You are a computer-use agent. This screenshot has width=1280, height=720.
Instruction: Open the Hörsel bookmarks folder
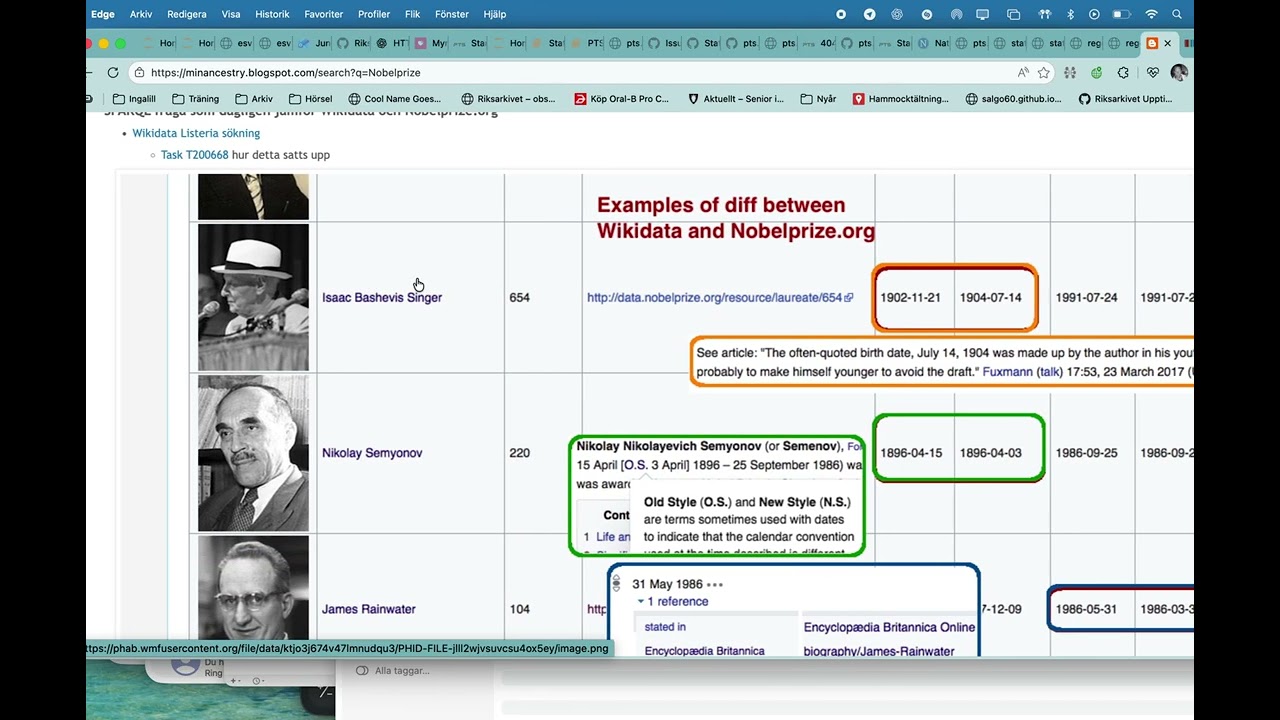coord(310,99)
